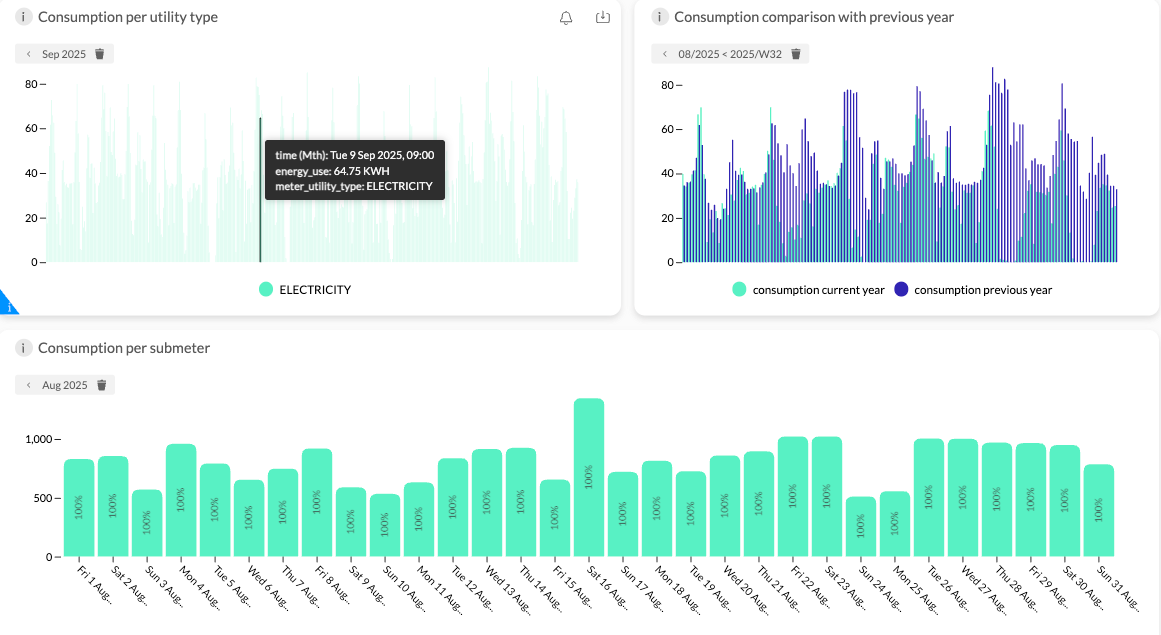Go back using chevron beside Sep 2025
1161x635 pixels.
pos(29,54)
